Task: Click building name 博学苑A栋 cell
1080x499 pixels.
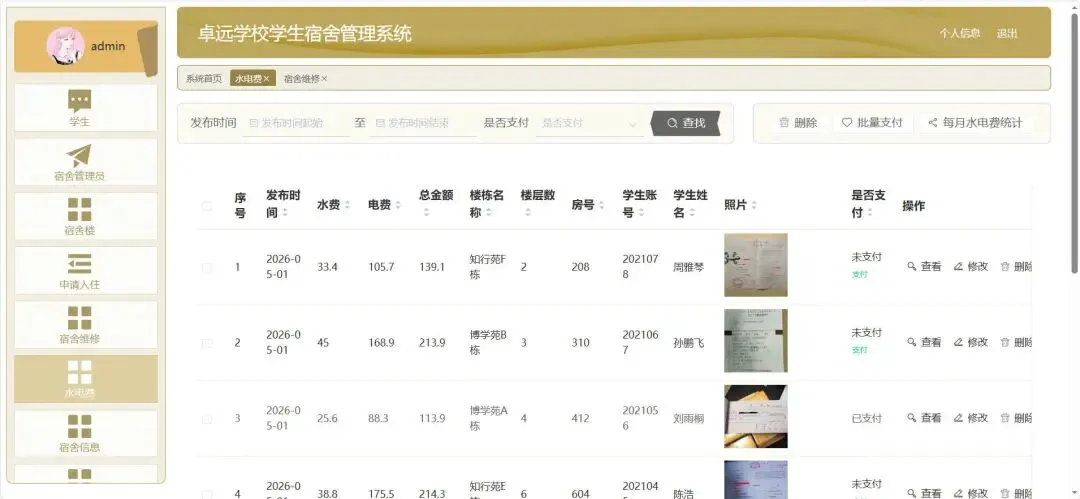Action: [x=488, y=418]
